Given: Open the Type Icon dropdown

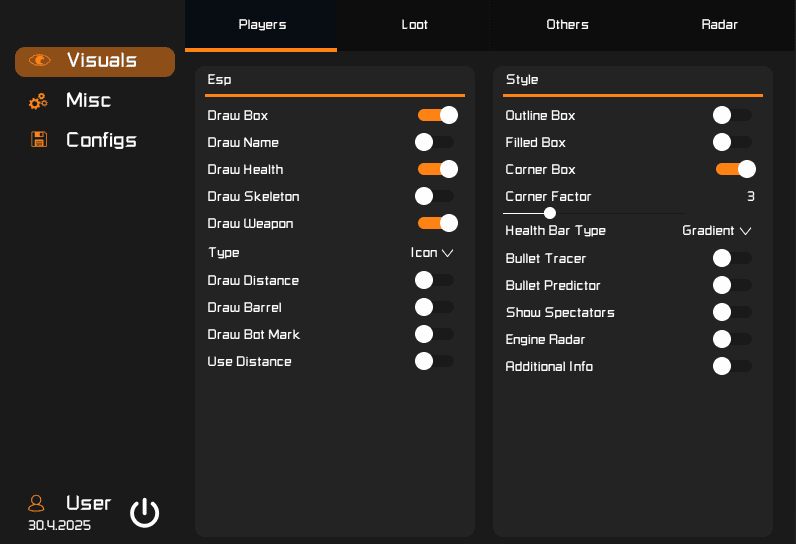Looking at the screenshot, I should pyautogui.click(x=432, y=253).
